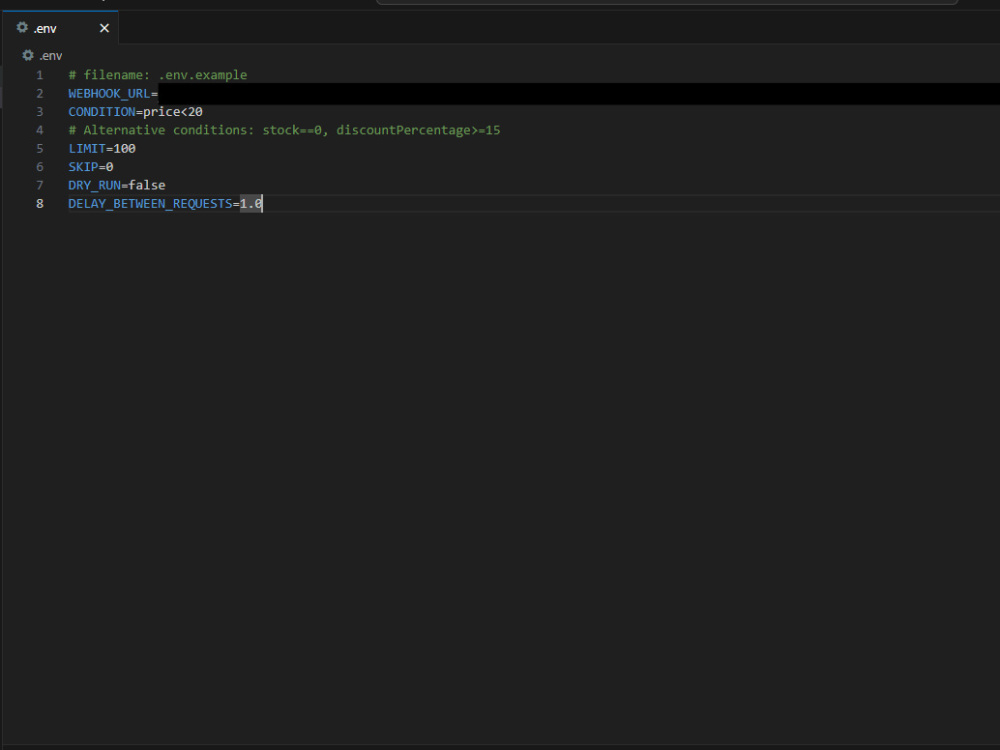1000x750 pixels.
Task: Click the .env breadcrumb label
Action: click(50, 56)
